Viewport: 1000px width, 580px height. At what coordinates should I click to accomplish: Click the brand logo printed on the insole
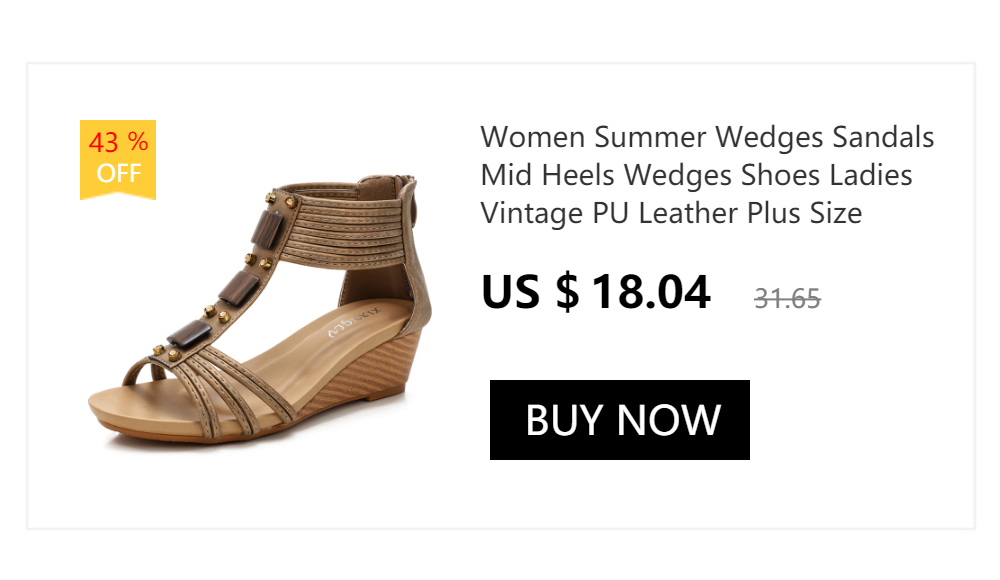coord(353,322)
